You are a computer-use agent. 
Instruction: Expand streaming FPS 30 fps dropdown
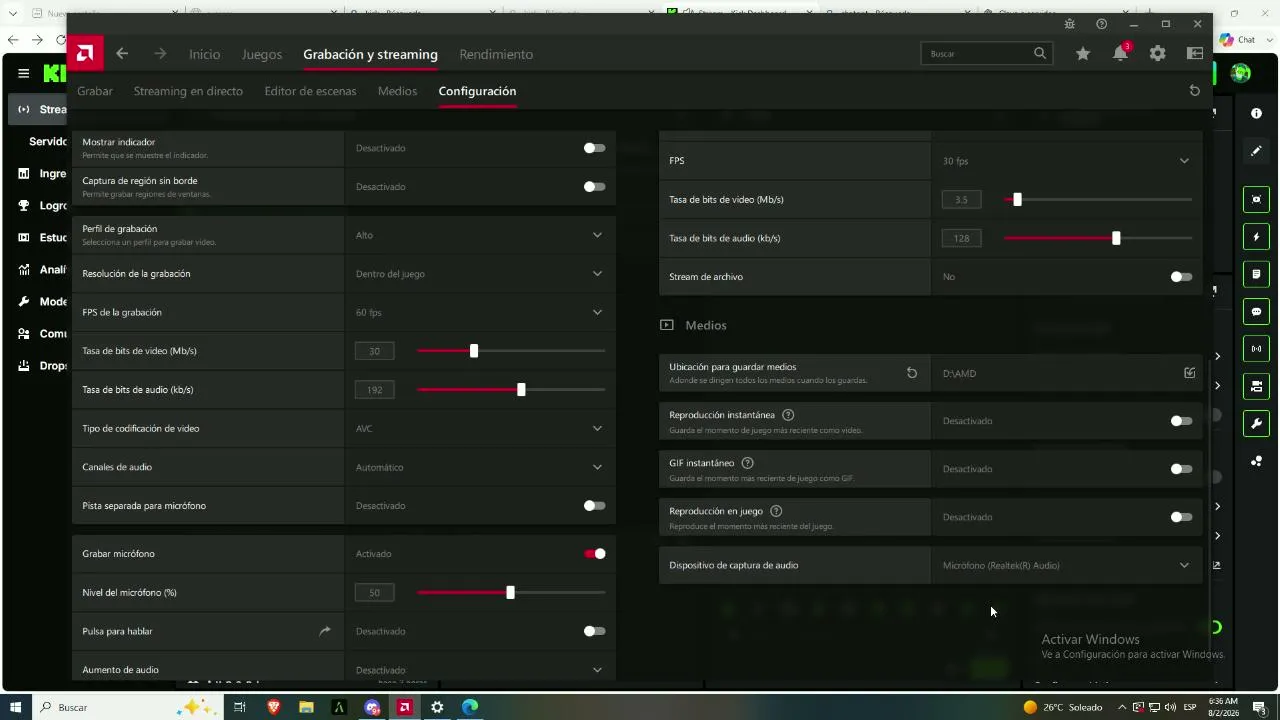(x=1067, y=161)
